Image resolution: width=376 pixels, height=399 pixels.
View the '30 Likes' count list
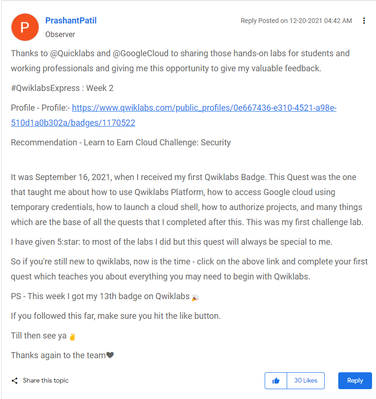(306, 380)
